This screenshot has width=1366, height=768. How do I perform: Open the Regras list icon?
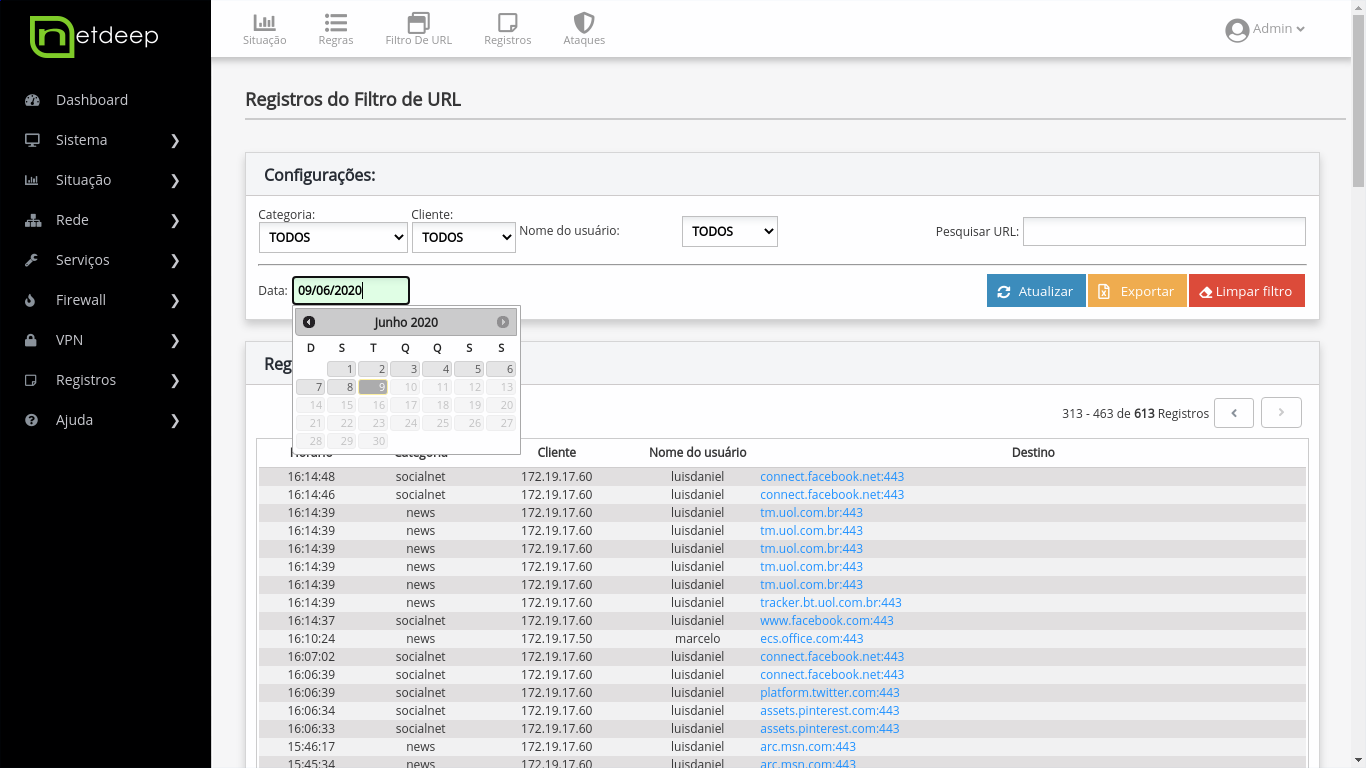coord(336,29)
